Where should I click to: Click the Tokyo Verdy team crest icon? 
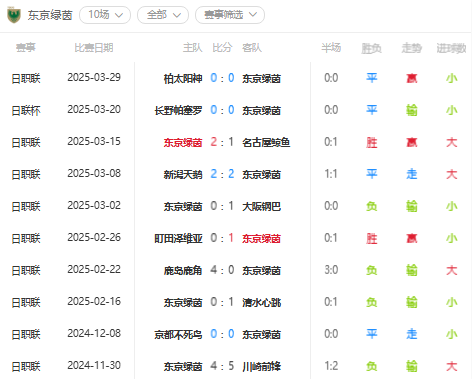[x=14, y=15]
